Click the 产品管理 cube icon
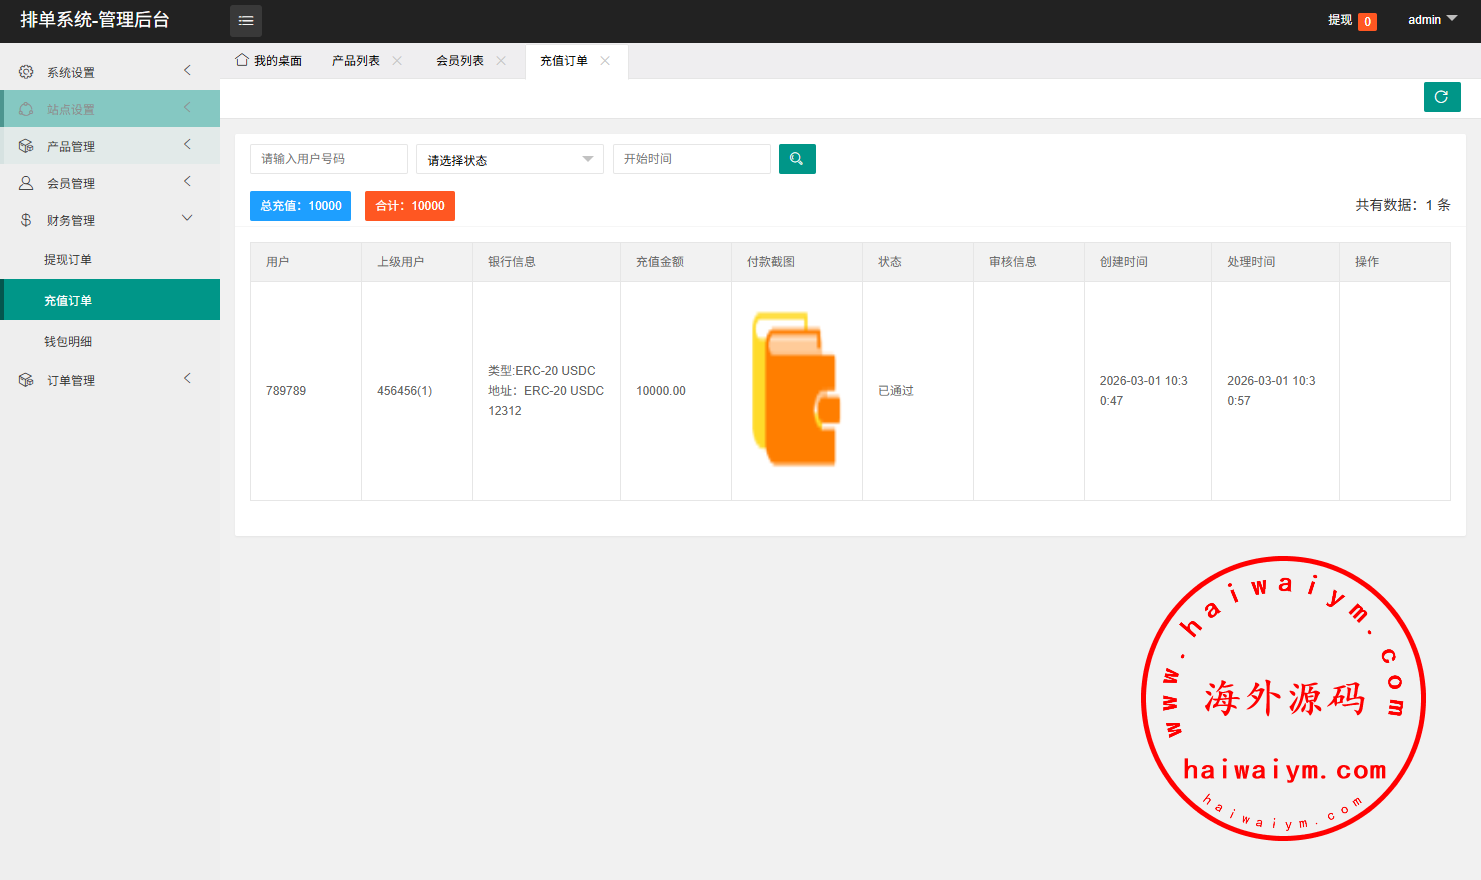Viewport: 1481px width, 880px height. (x=26, y=146)
